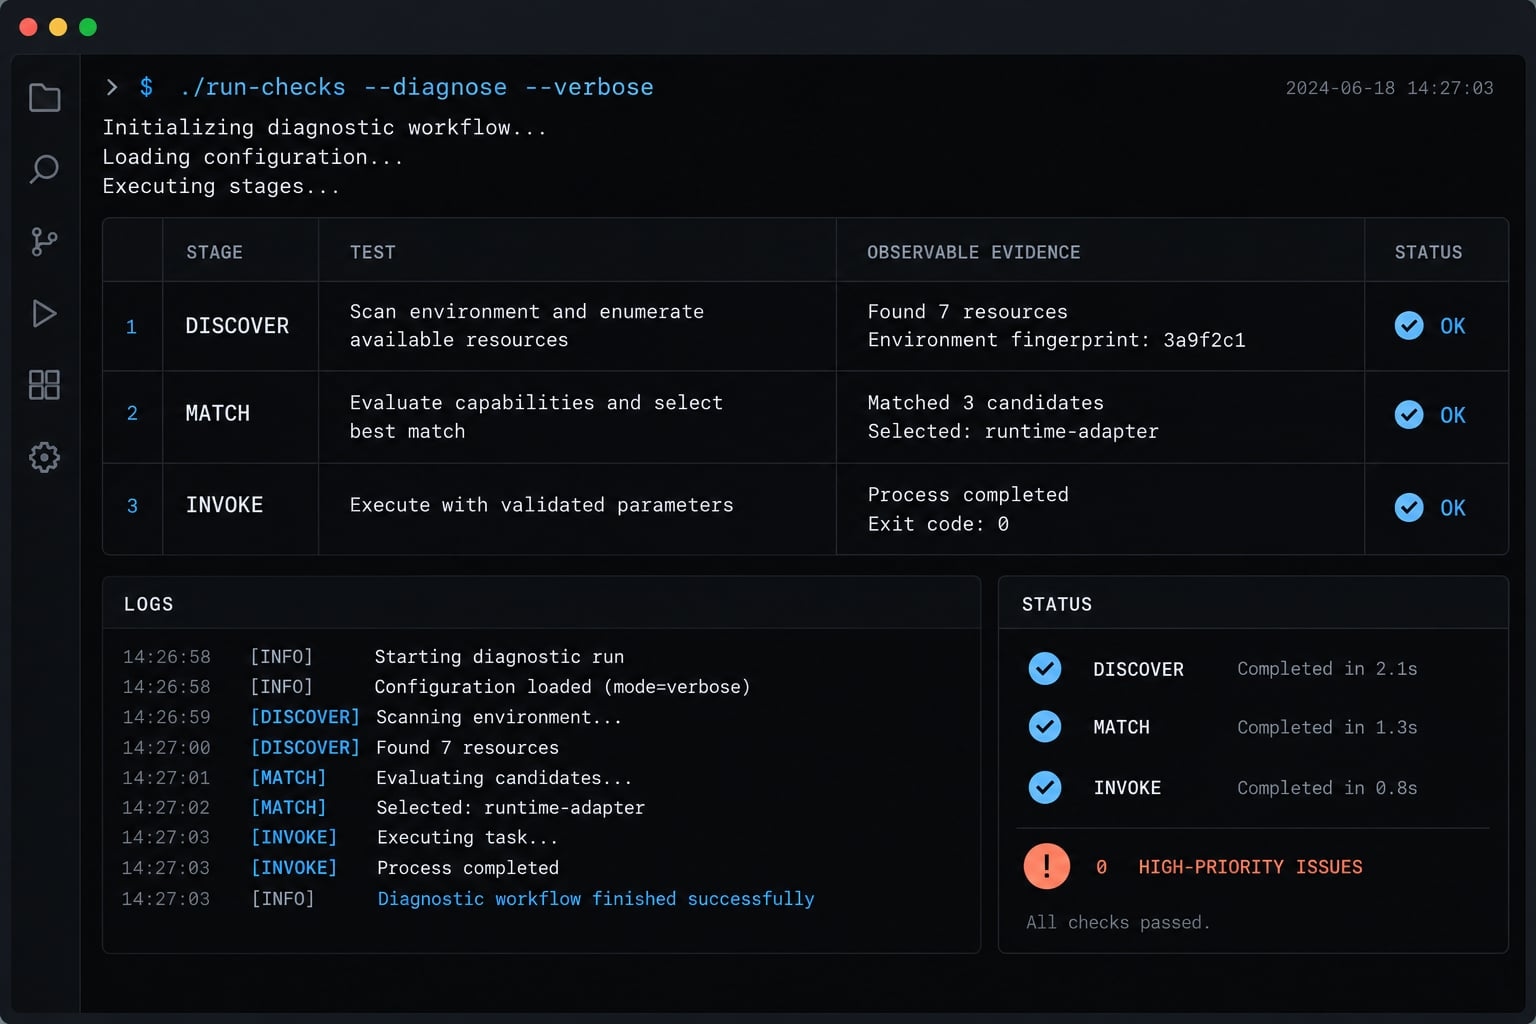Image resolution: width=1536 pixels, height=1024 pixels.
Task: Click 'Exit code: 0' text
Action: [x=938, y=524]
